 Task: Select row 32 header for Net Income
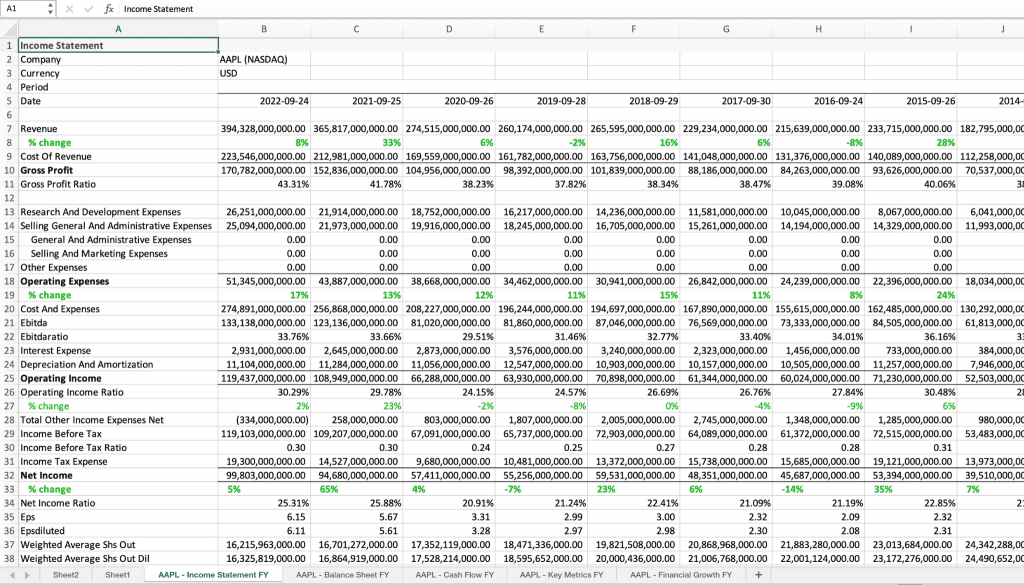coord(9,475)
